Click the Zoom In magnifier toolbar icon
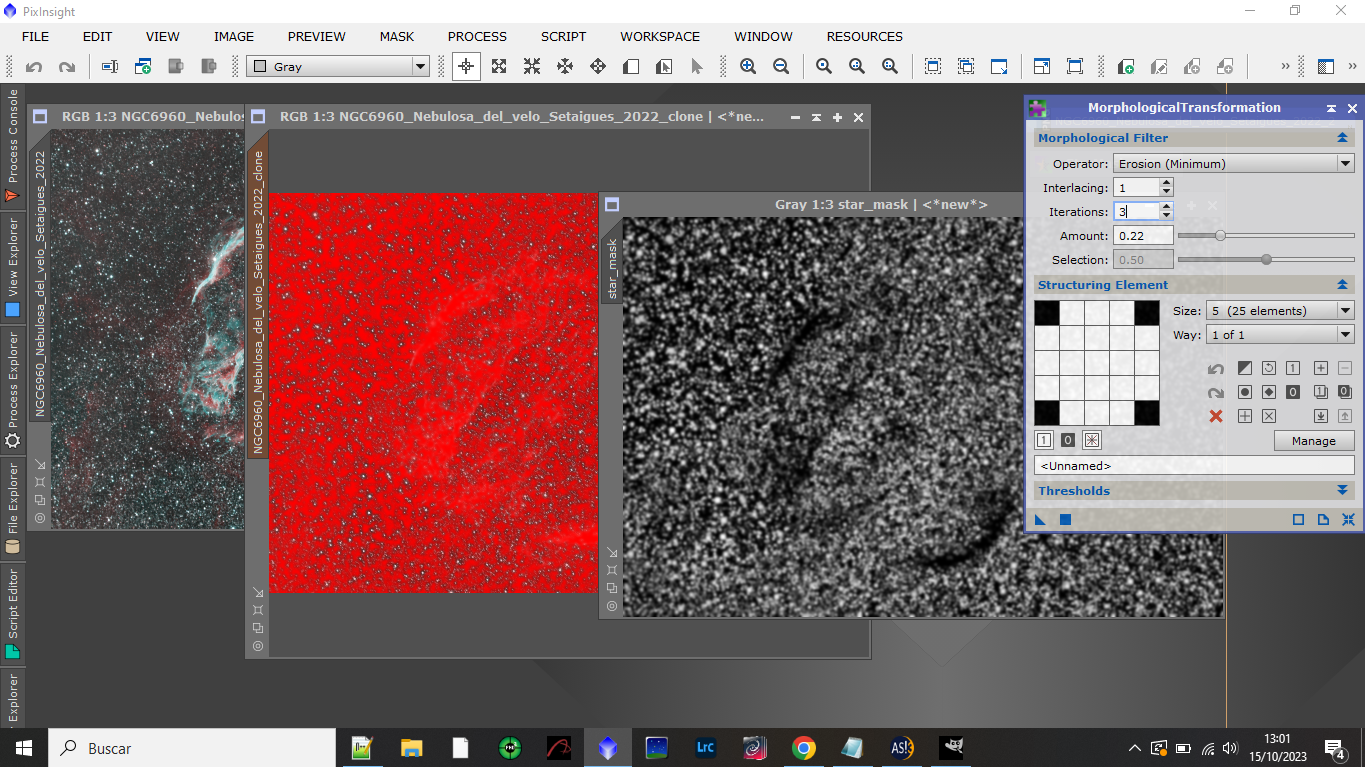Viewport: 1365px width, 767px height. click(748, 67)
